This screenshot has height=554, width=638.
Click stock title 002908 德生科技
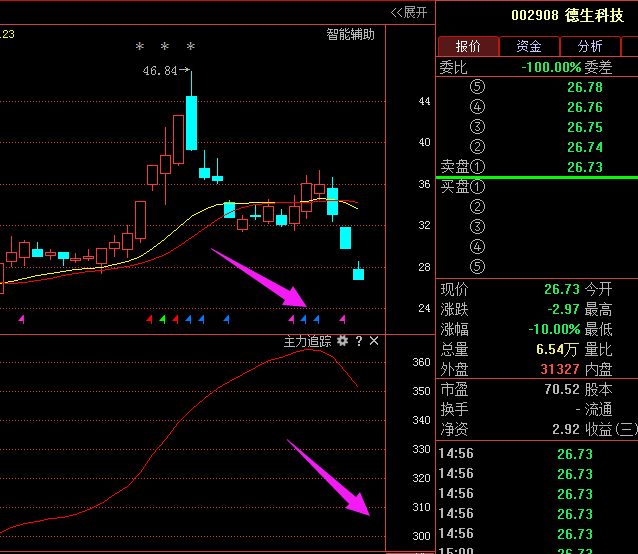click(565, 15)
